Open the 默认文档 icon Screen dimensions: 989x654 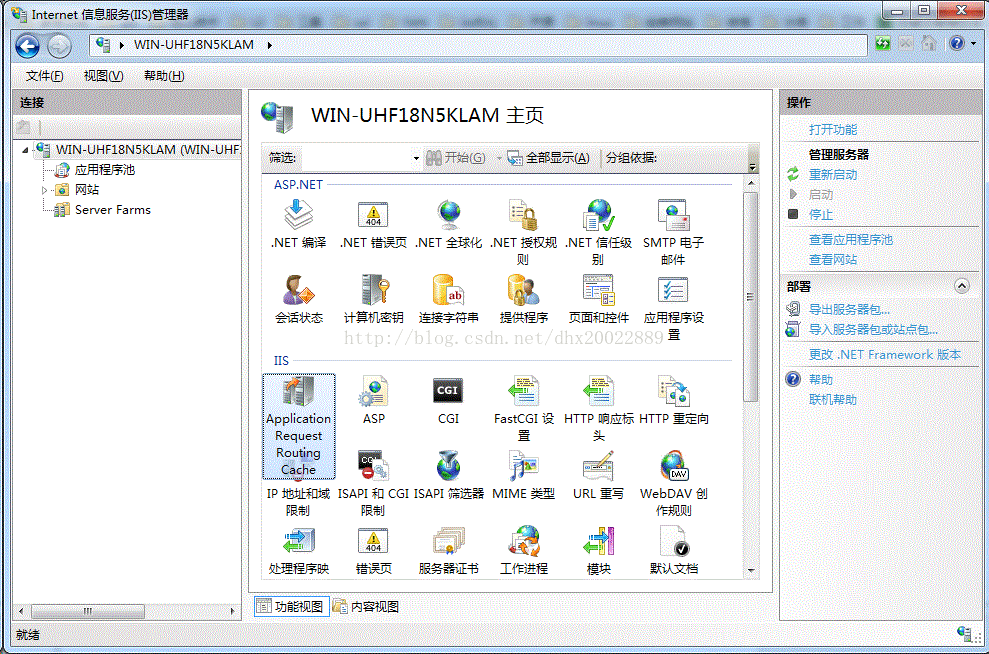[x=674, y=541]
